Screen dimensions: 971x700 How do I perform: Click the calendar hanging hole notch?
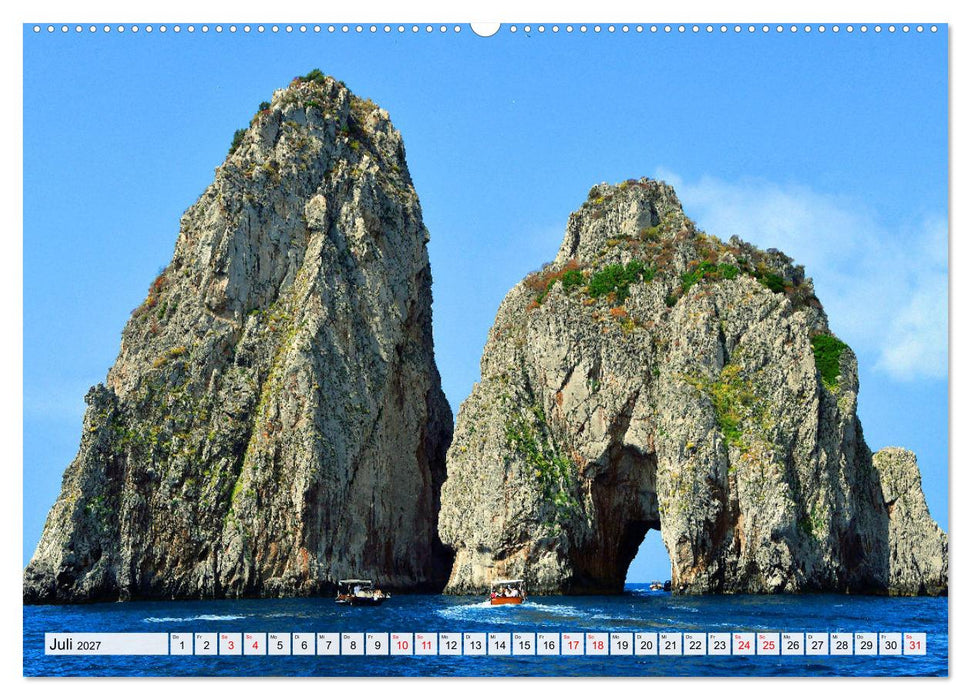click(486, 29)
